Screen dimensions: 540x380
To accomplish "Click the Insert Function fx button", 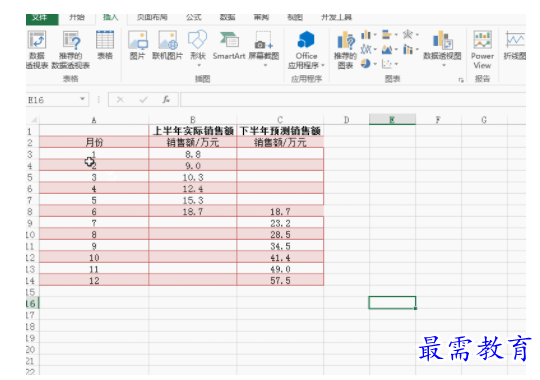I will tap(166, 100).
